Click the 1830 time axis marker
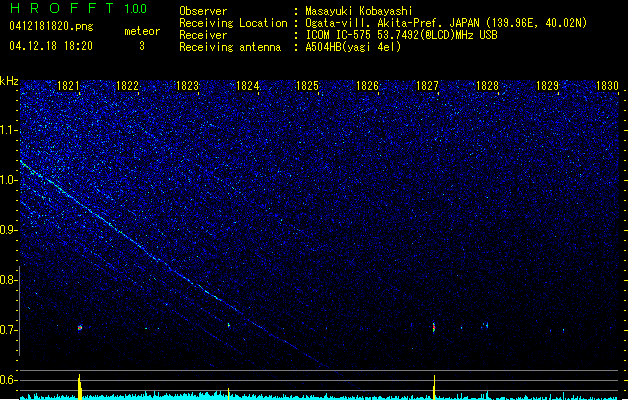The width and height of the screenshot is (629, 400). 607,86
